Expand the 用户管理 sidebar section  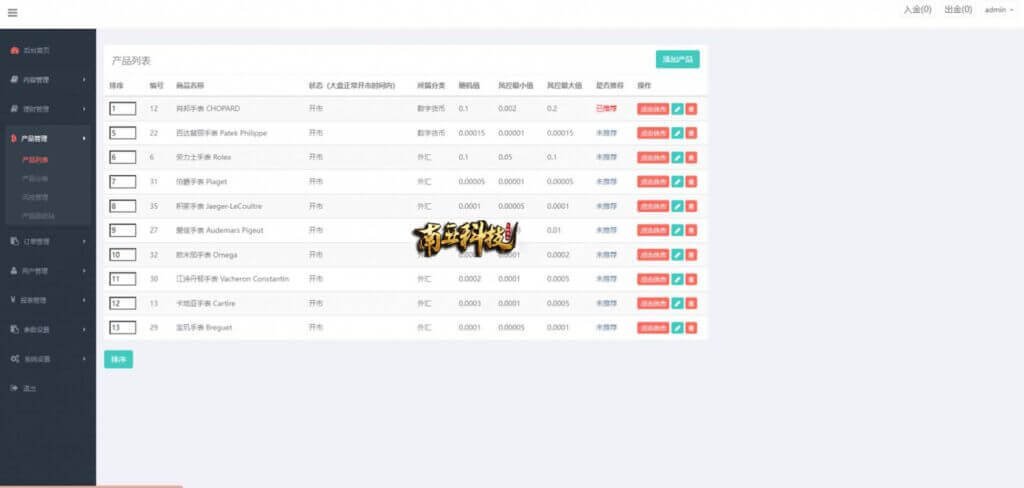pos(36,270)
